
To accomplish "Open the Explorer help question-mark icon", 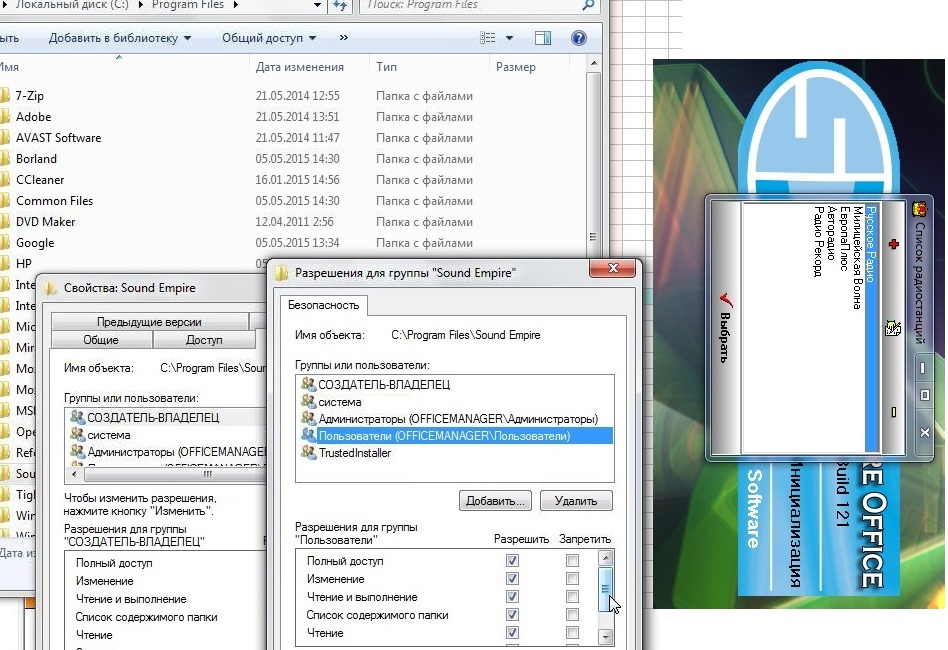I will pyautogui.click(x=578, y=38).
